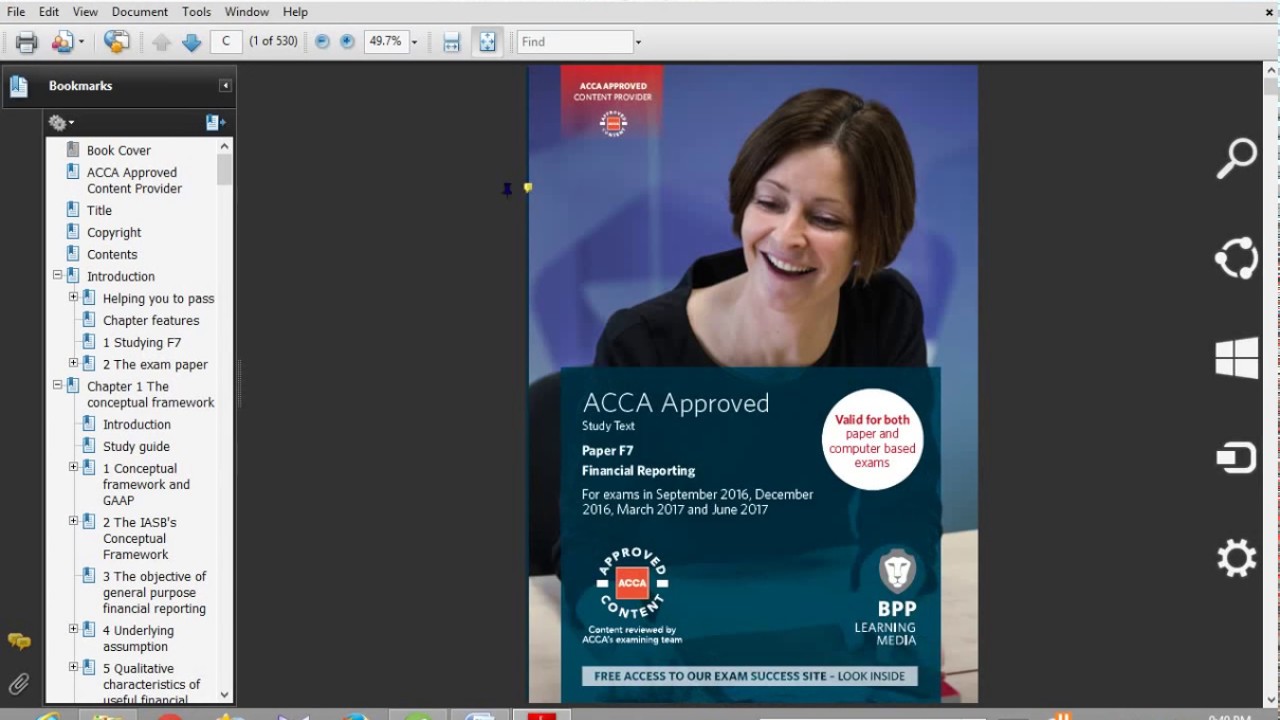This screenshot has width=1280, height=720.
Task: Select 3 The objective of general purpose bookmark
Action: (x=154, y=592)
